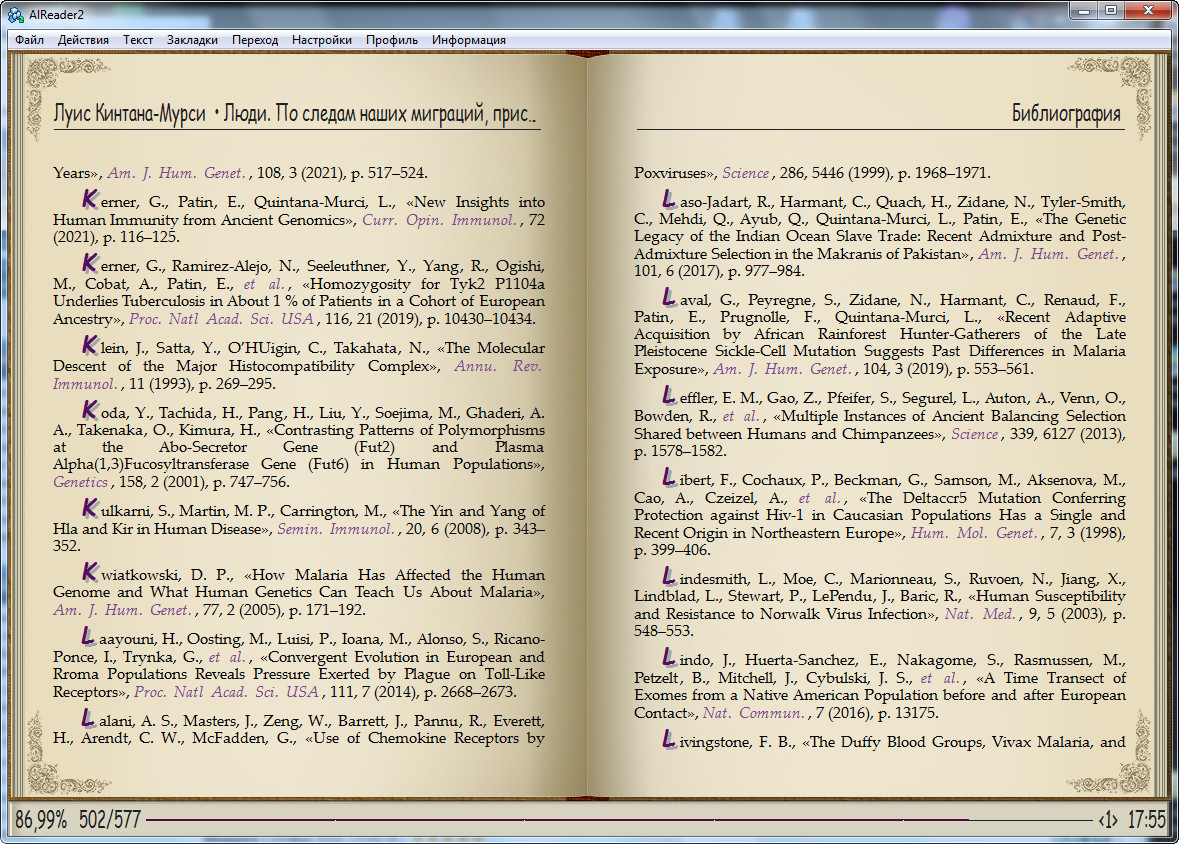Screen dimensions: 1179x844
Task: Click the reading progress bar in status bar
Action: click(x=620, y=821)
